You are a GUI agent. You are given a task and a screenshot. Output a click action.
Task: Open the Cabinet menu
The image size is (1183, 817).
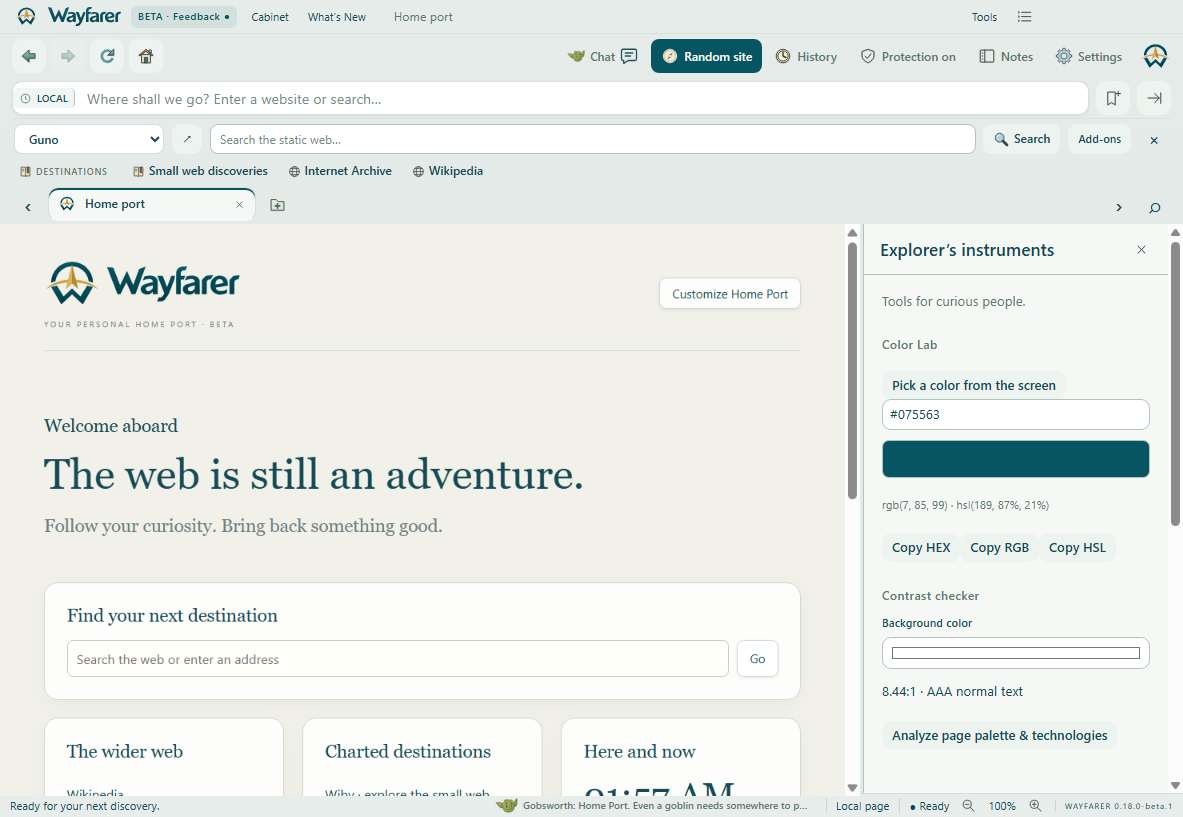tap(270, 17)
